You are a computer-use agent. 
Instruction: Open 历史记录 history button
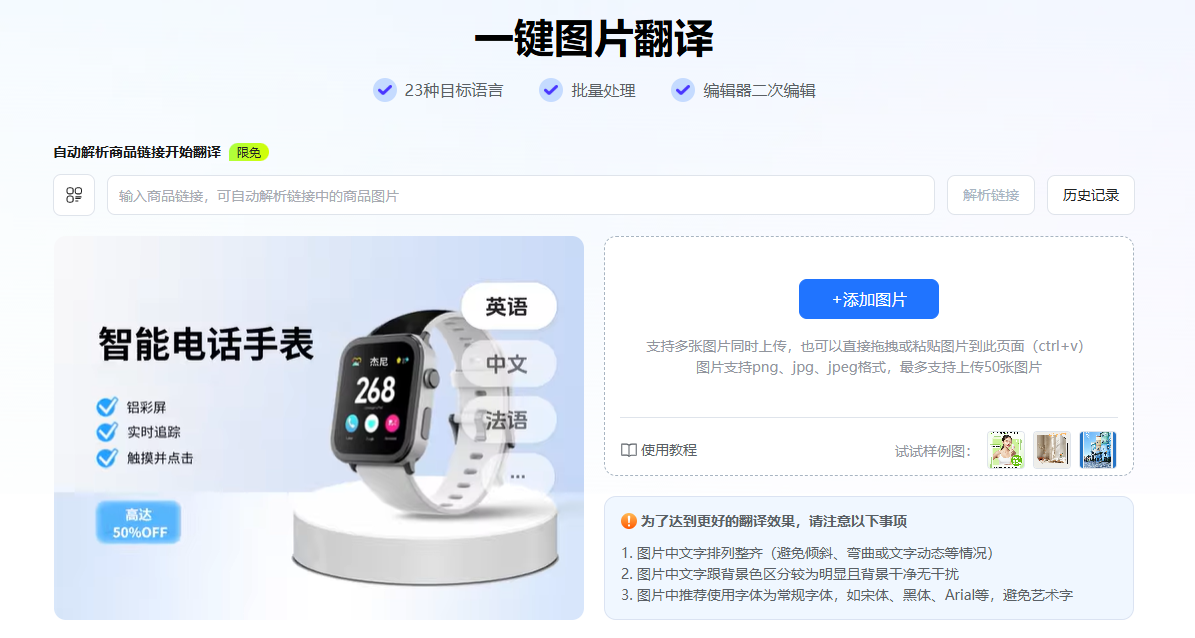1091,195
